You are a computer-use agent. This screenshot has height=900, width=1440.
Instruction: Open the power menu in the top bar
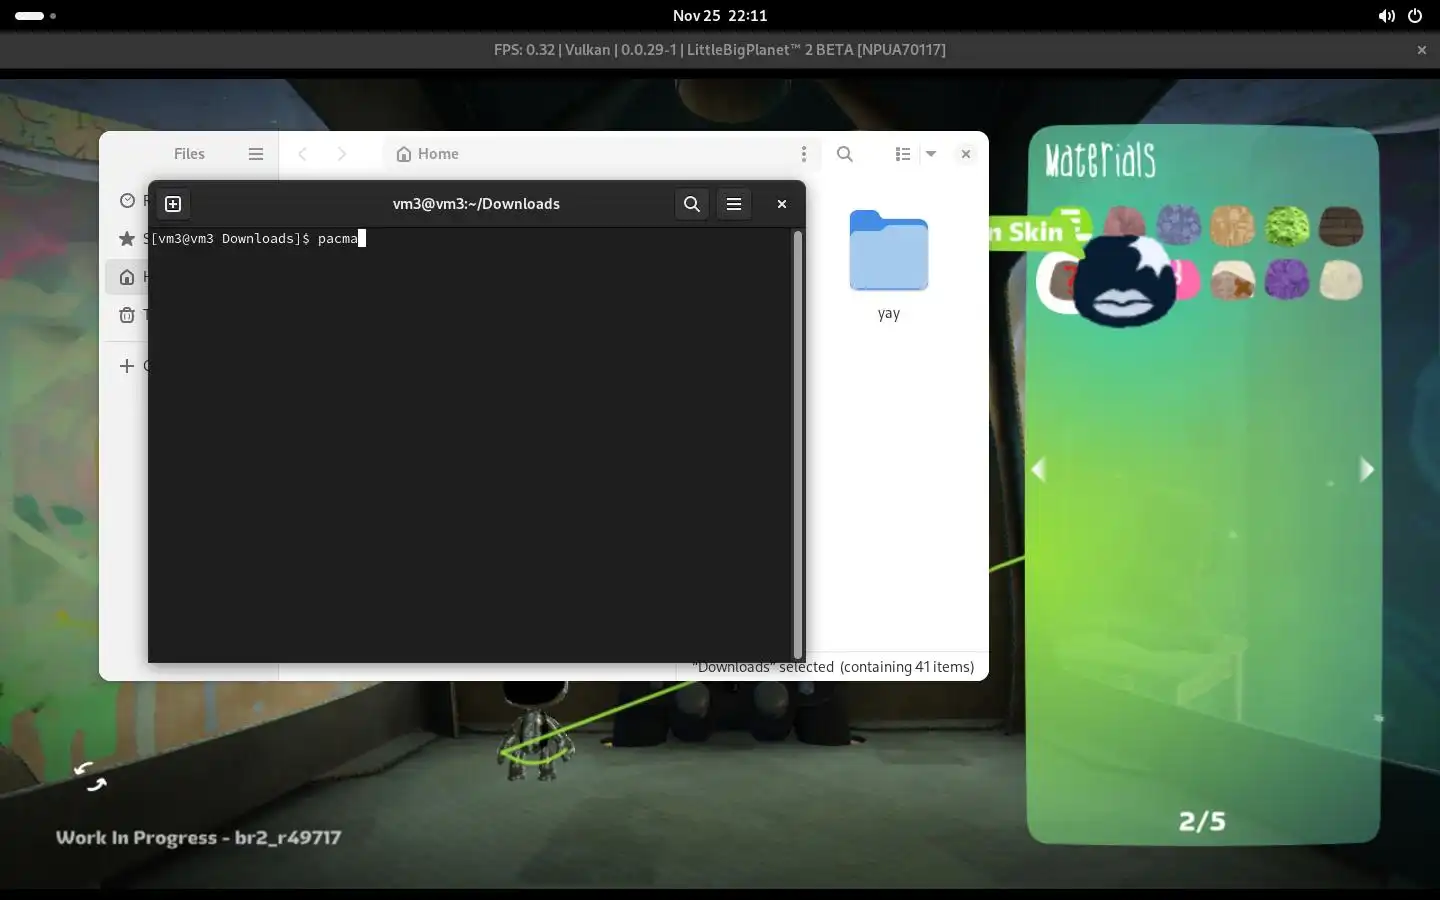click(x=1415, y=16)
